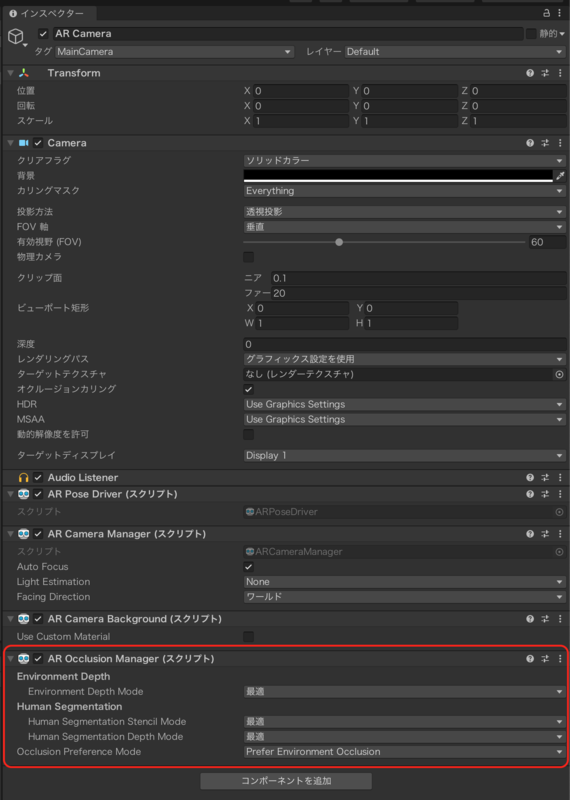
Task: Collapse the AR Occlusion Manager foldout
Action: pos(10,659)
